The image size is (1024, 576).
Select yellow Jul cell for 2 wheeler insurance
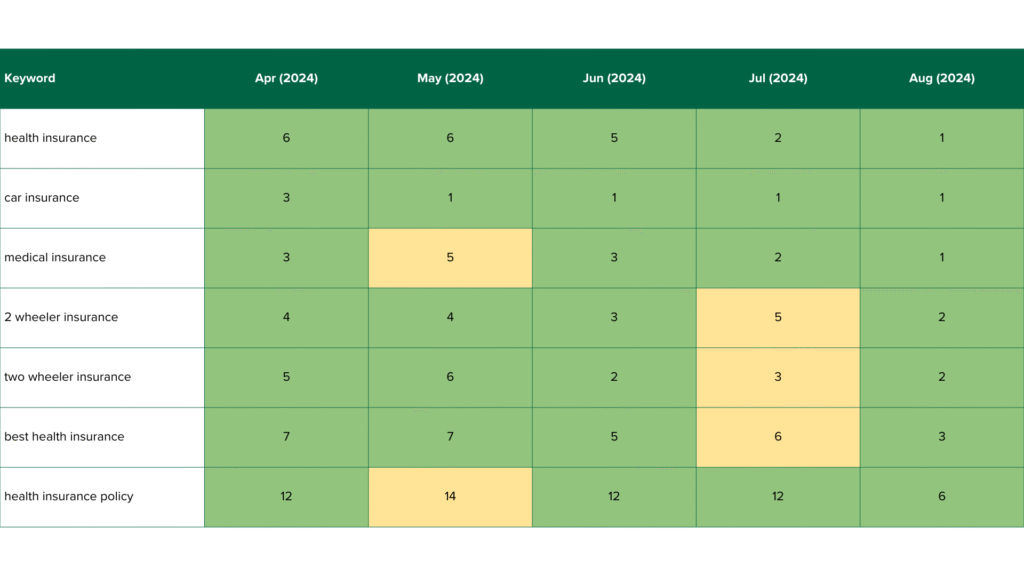point(778,317)
